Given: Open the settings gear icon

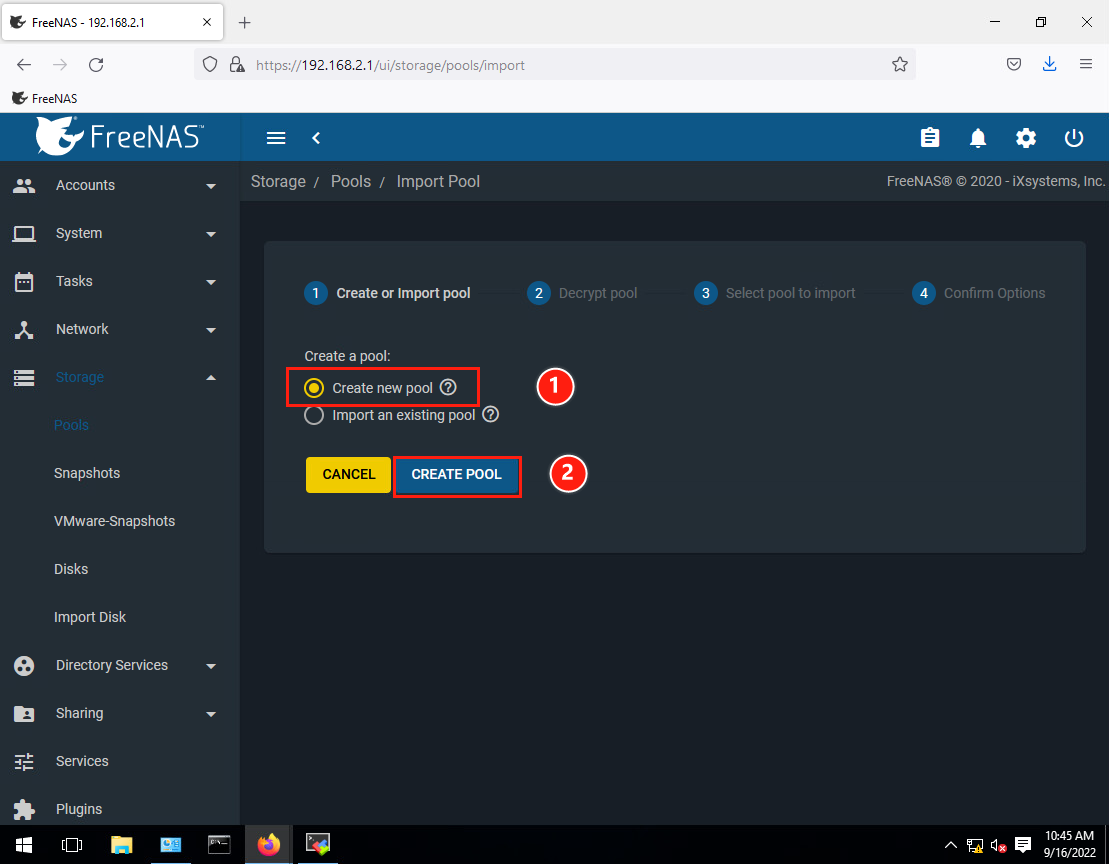Looking at the screenshot, I should (x=1026, y=138).
